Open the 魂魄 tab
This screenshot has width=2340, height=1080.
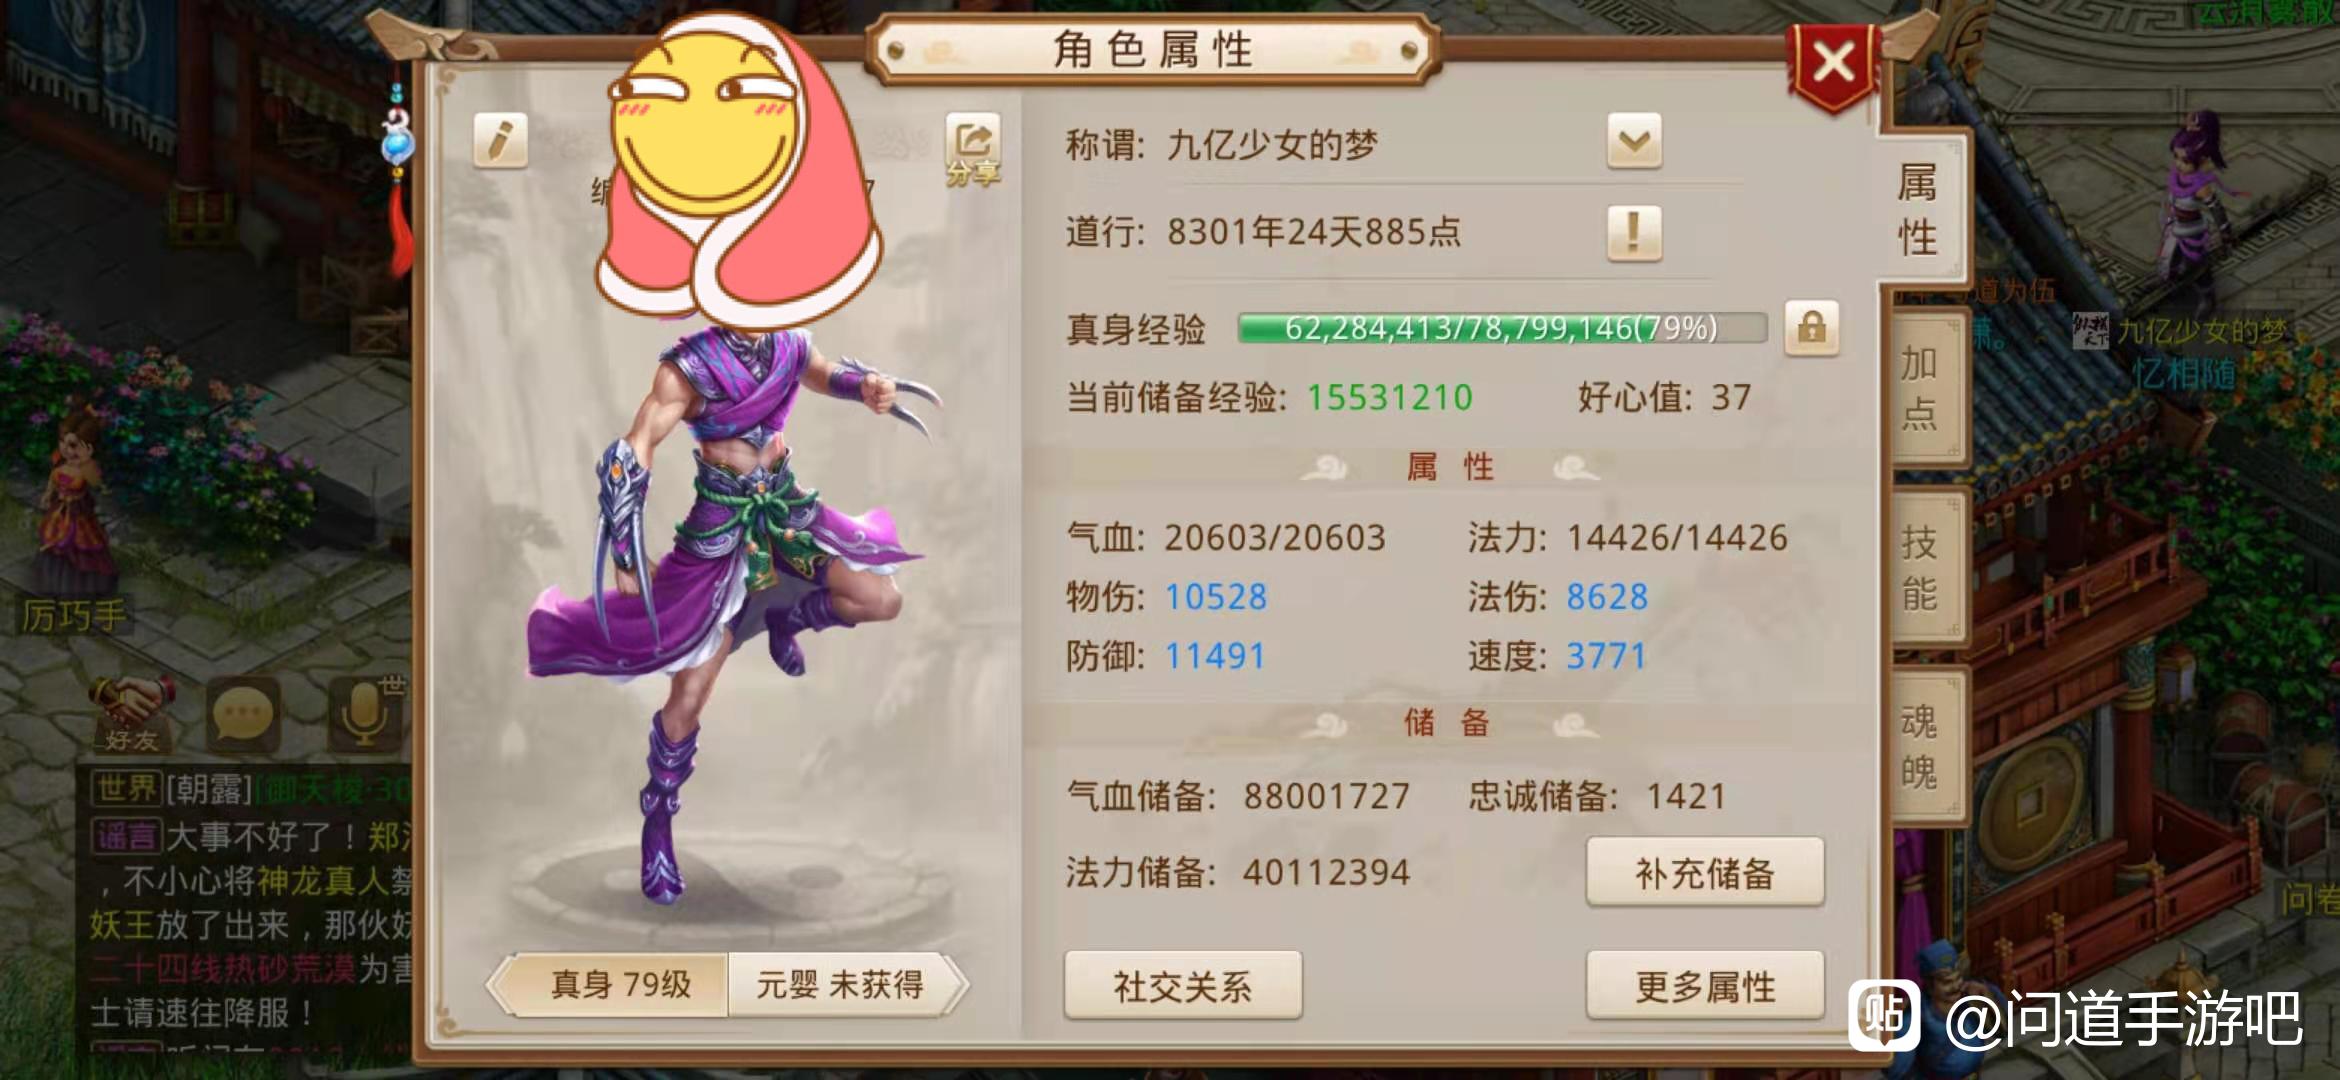pyautogui.click(x=1921, y=746)
